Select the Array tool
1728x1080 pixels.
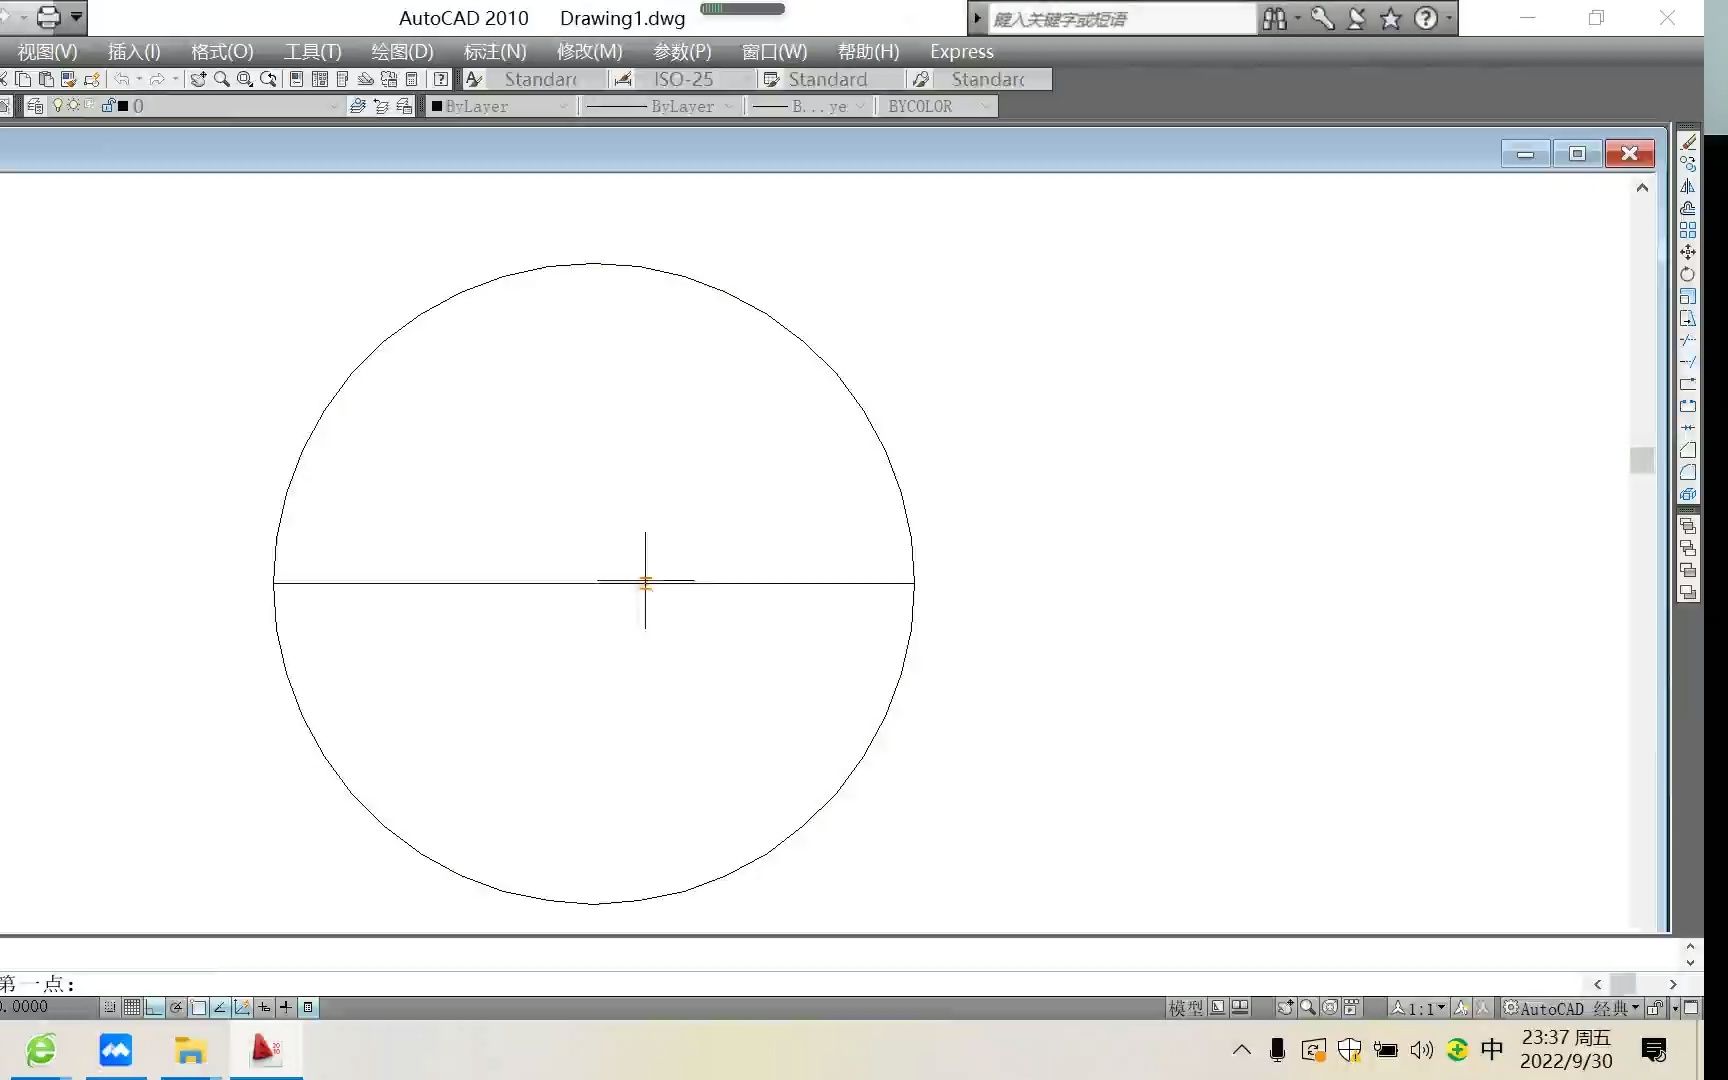[1688, 230]
